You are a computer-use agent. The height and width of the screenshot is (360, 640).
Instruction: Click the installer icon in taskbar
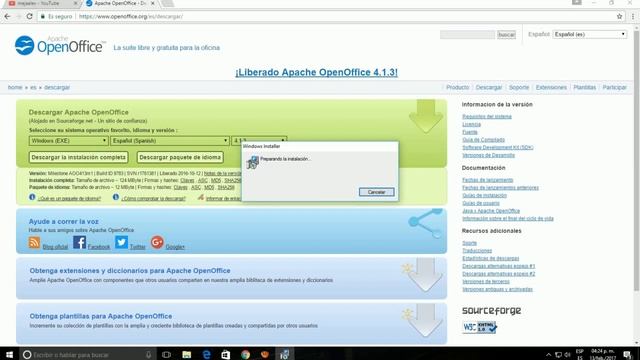[284, 355]
